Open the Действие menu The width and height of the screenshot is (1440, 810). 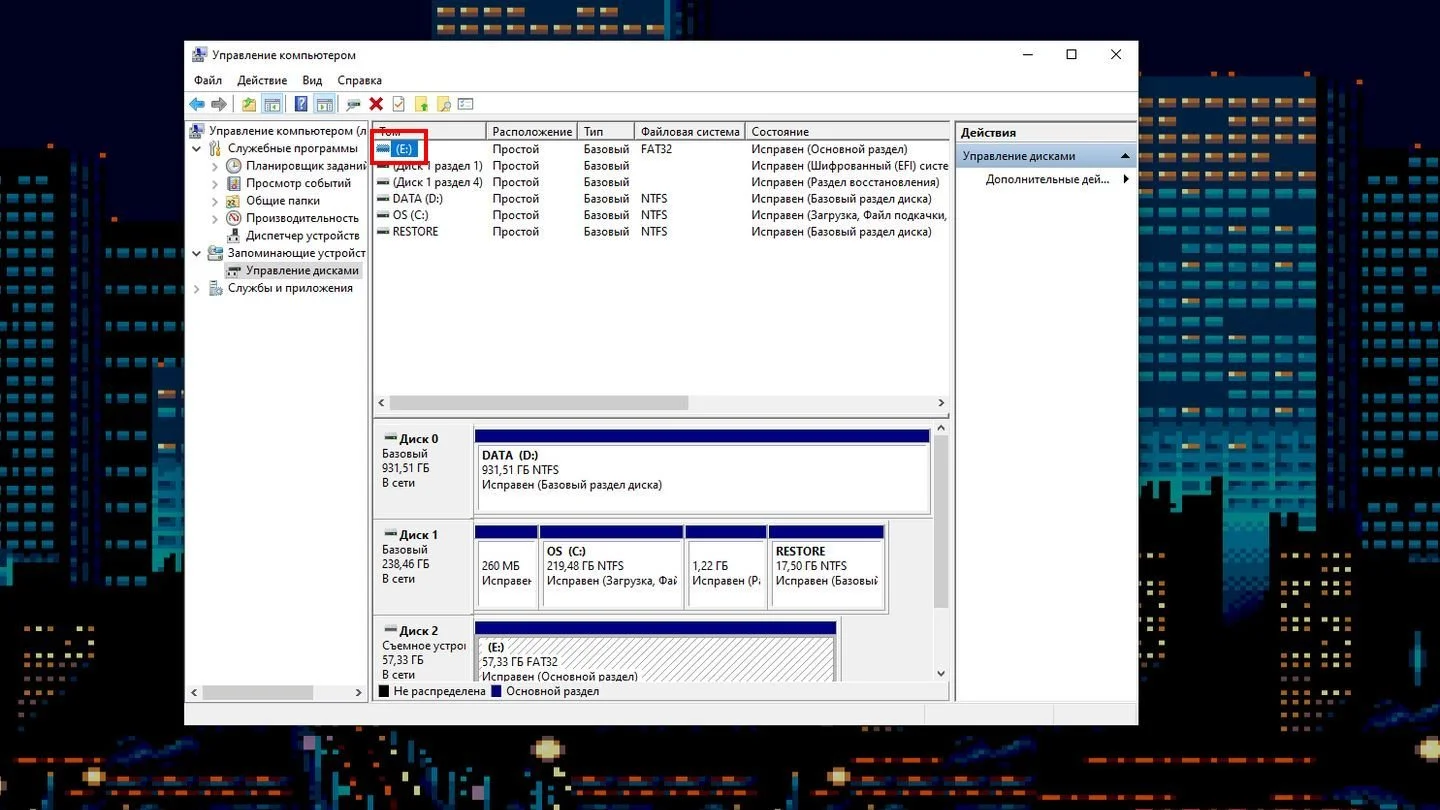[262, 80]
